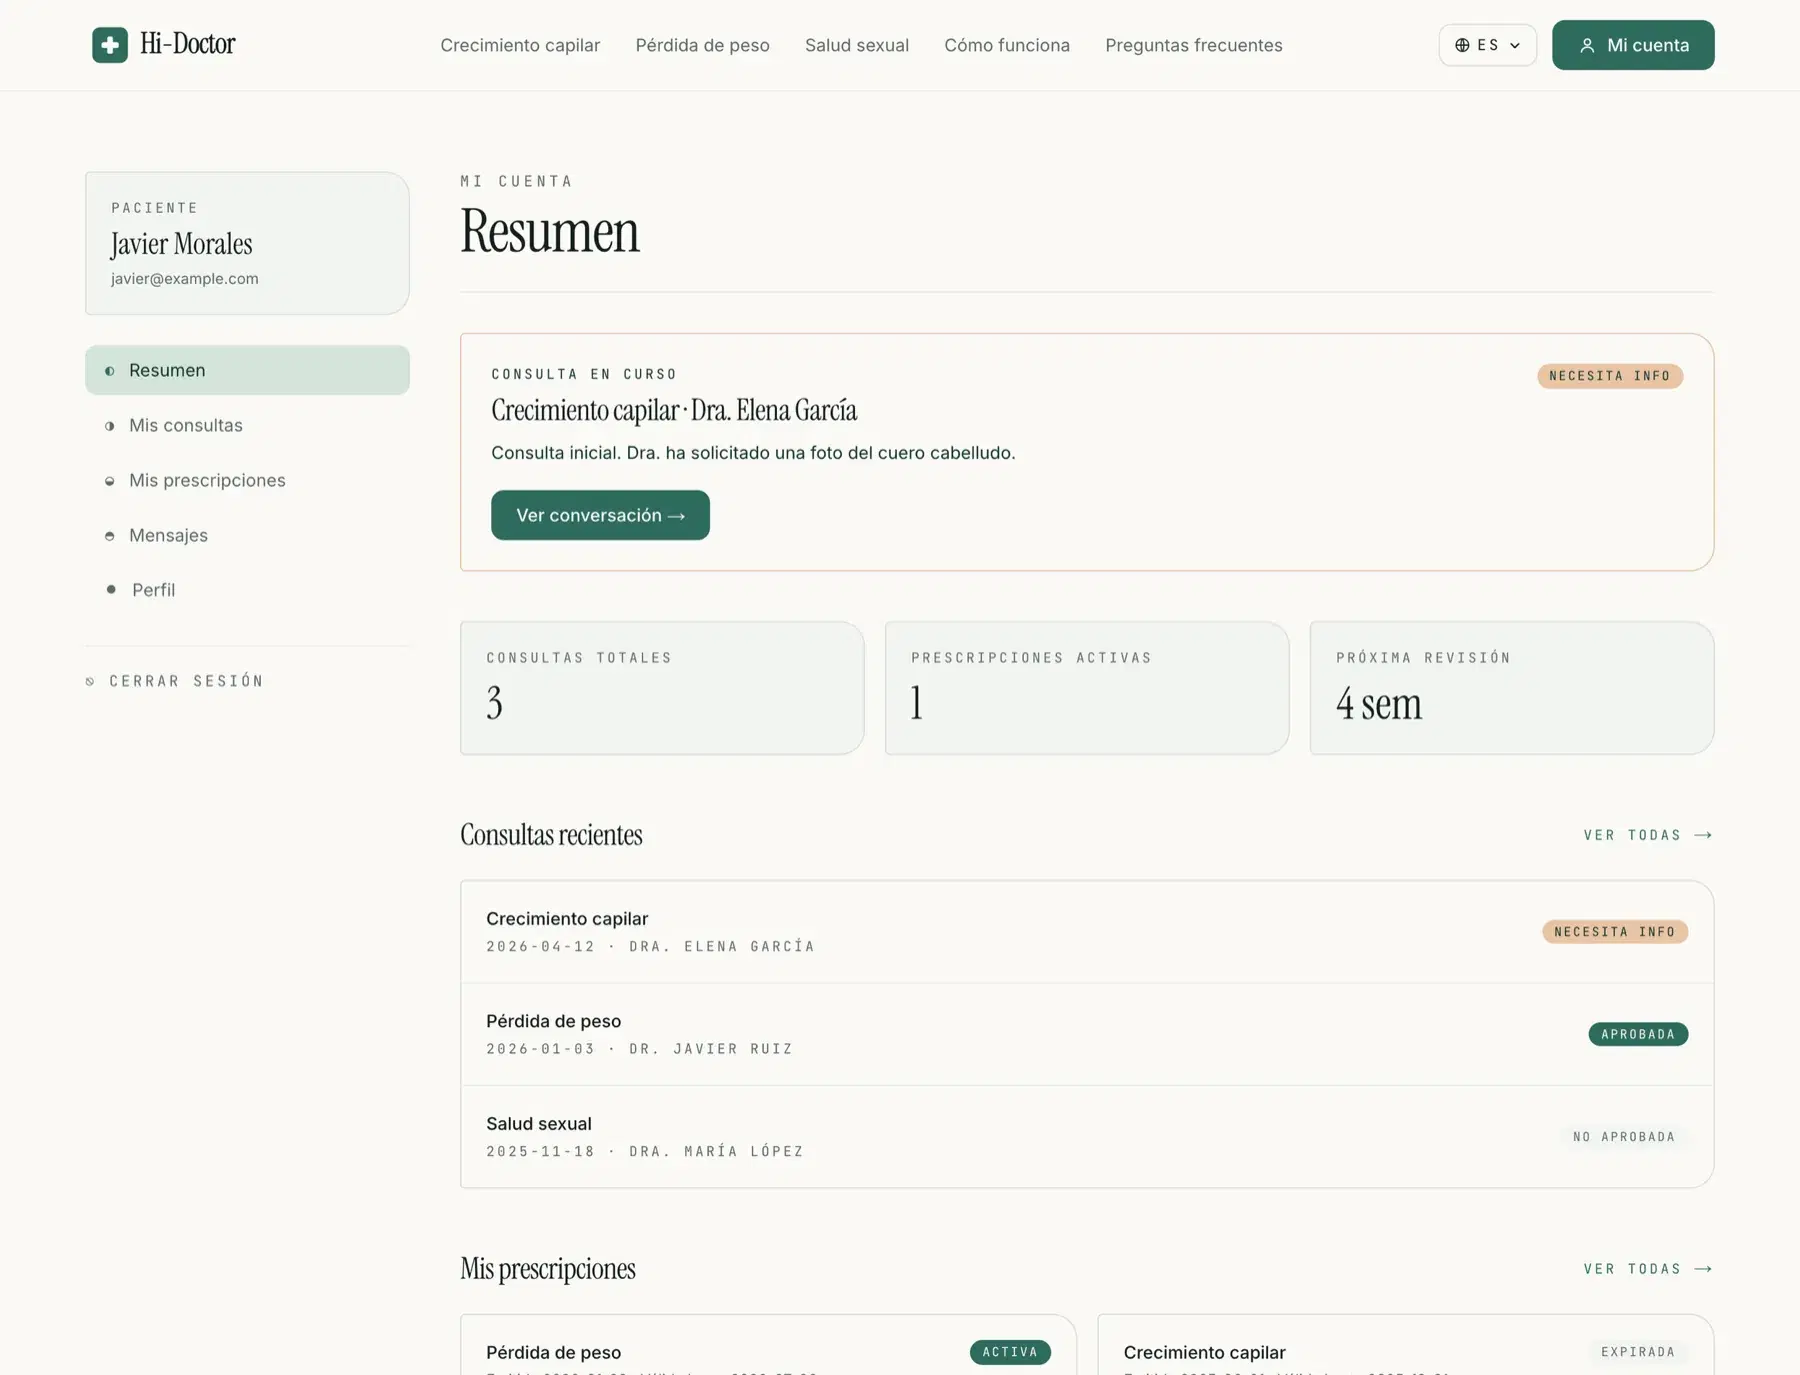Open the Cómo funciona nav item
Viewport: 1800px width, 1375px height.
tap(1006, 45)
